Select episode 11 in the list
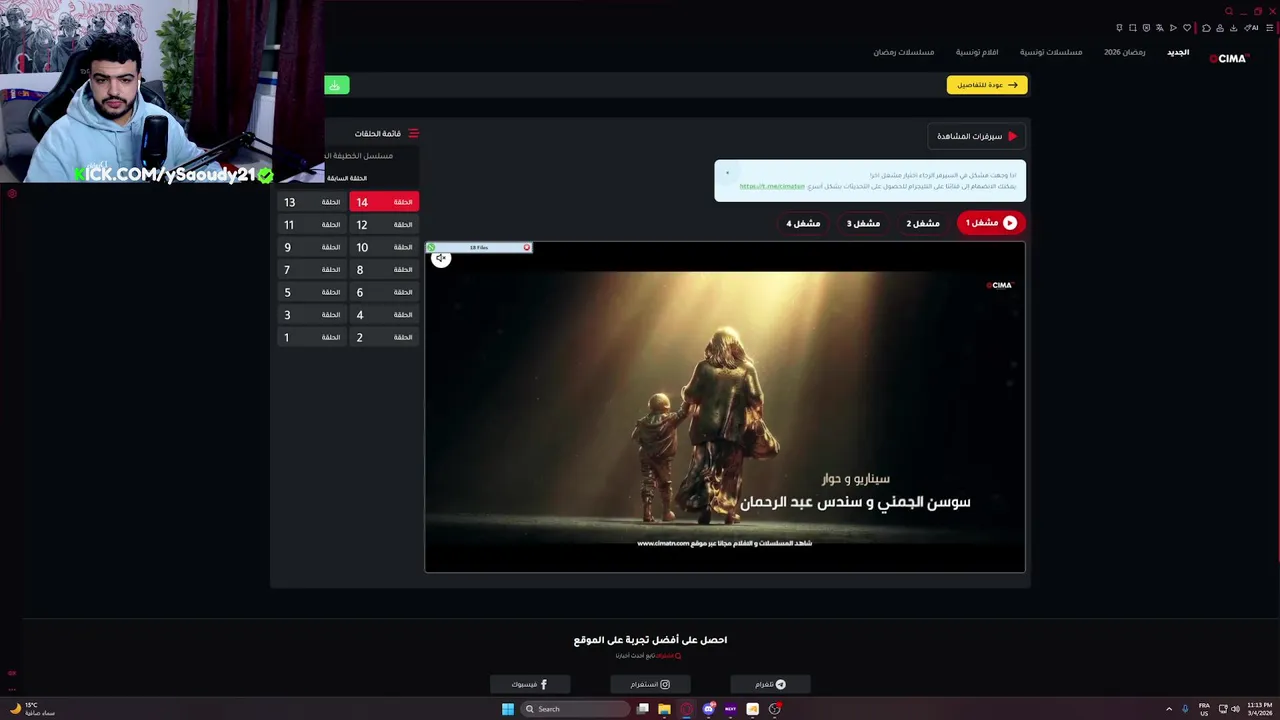This screenshot has height=720, width=1280. [x=312, y=225]
